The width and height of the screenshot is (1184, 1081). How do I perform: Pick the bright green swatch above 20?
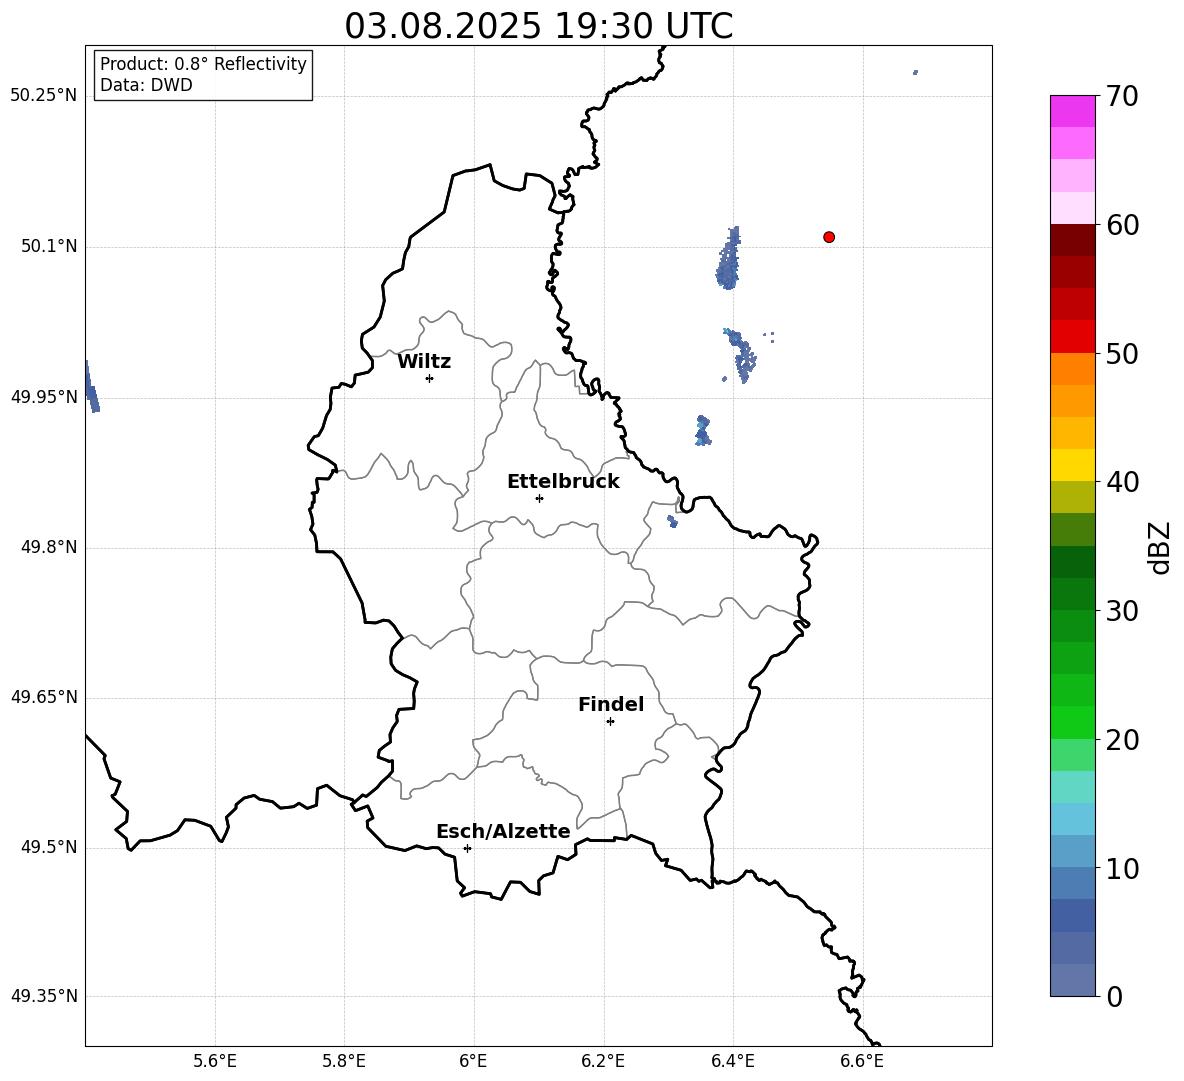1072,722
